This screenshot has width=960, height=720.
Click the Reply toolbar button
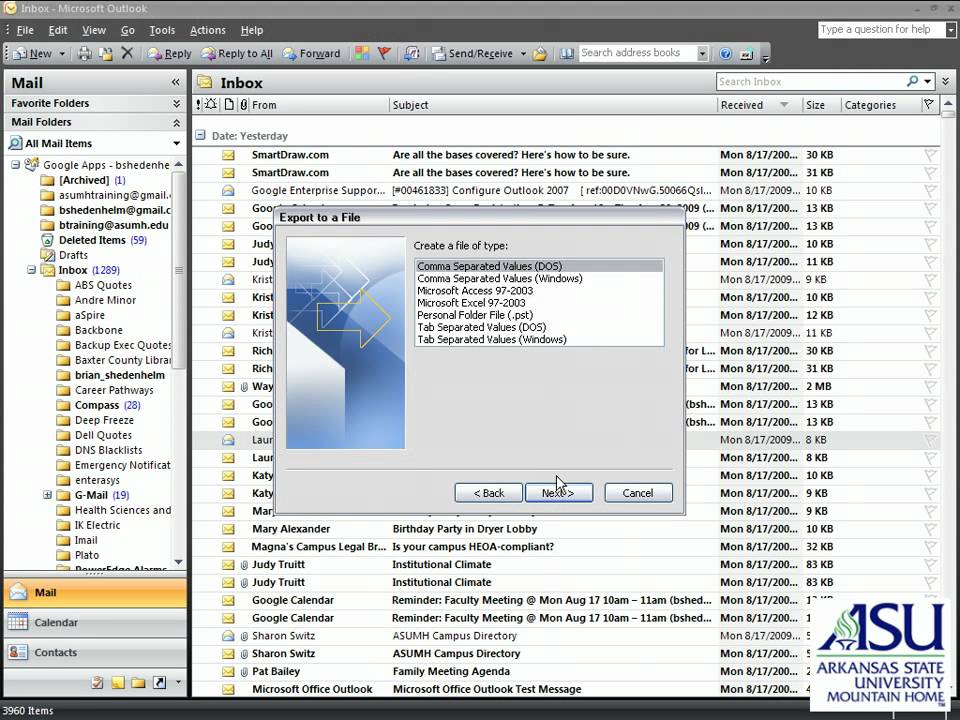tap(170, 54)
